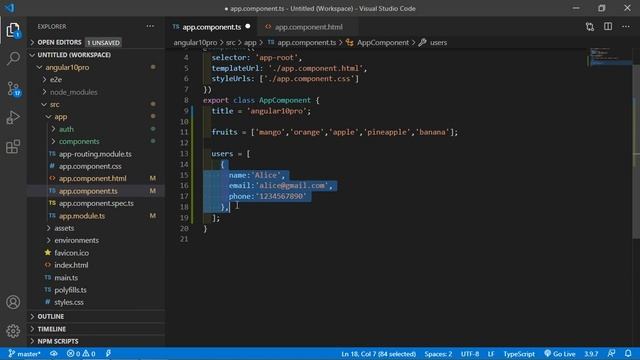This screenshot has height=360, width=640.
Task: Open favicon.ico file
Action: coord(96,253)
